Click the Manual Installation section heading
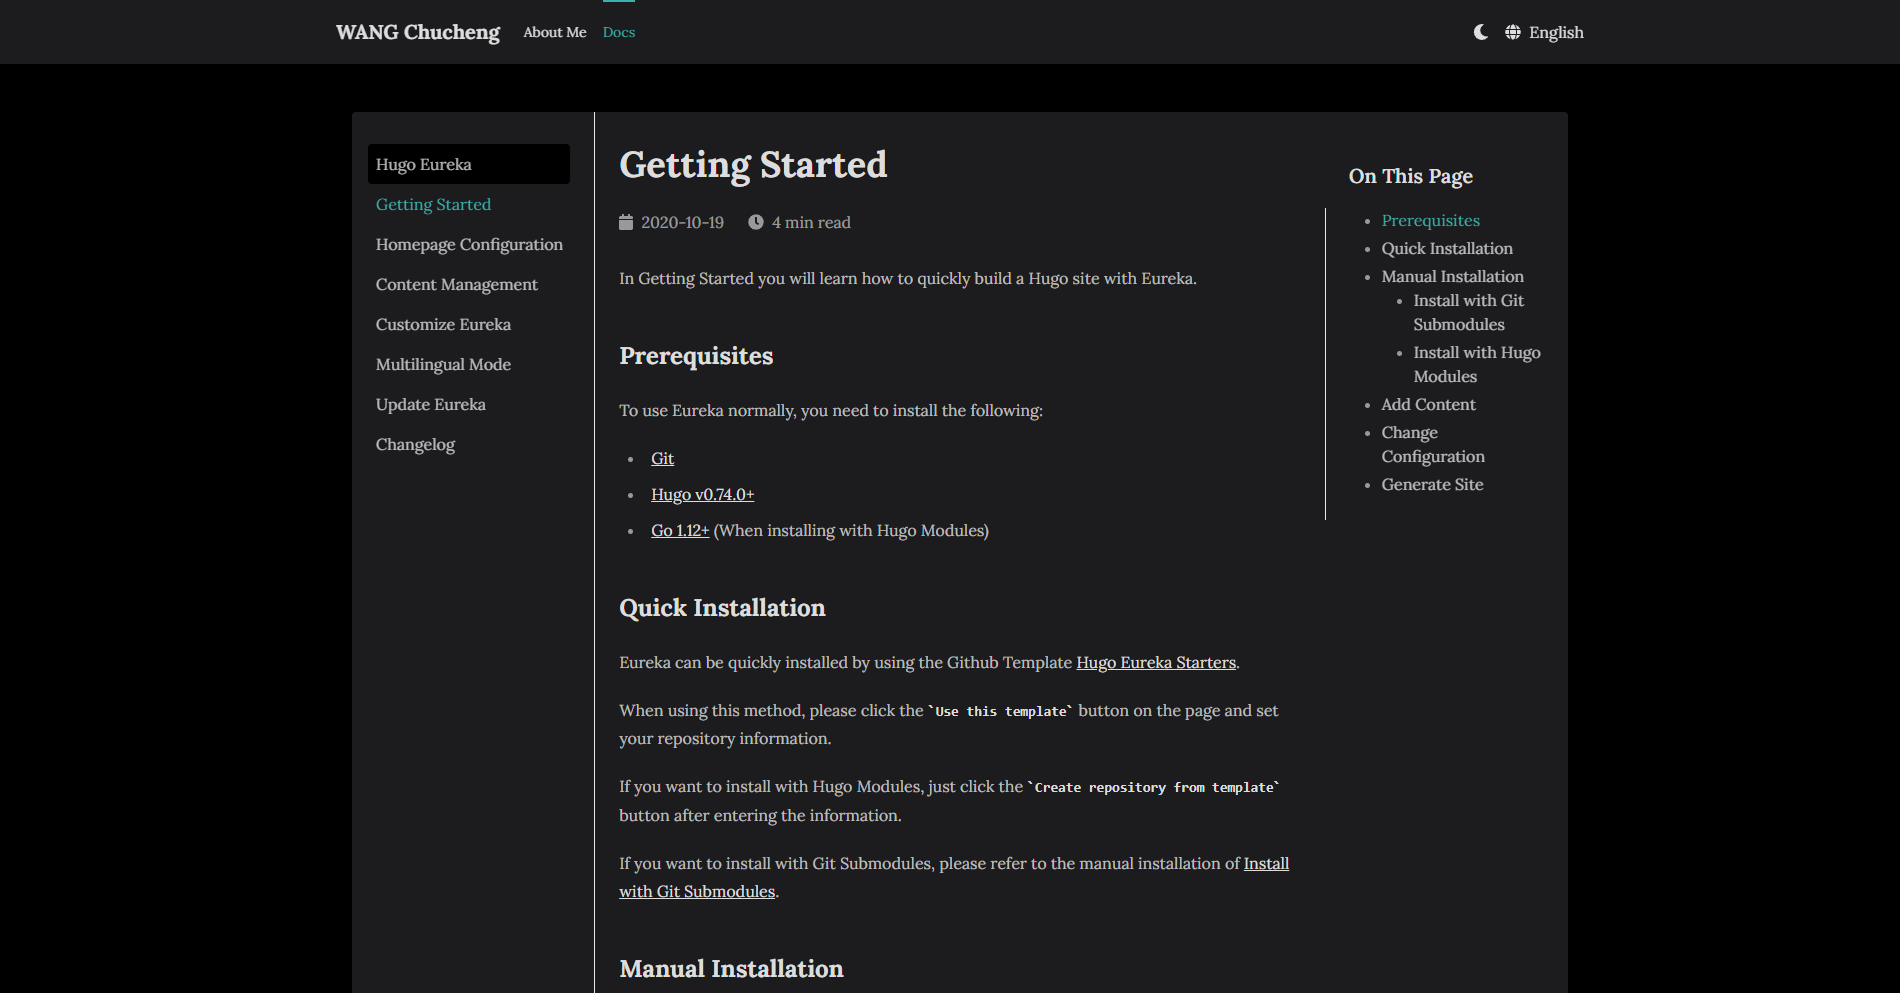This screenshot has width=1900, height=993. pos(731,969)
